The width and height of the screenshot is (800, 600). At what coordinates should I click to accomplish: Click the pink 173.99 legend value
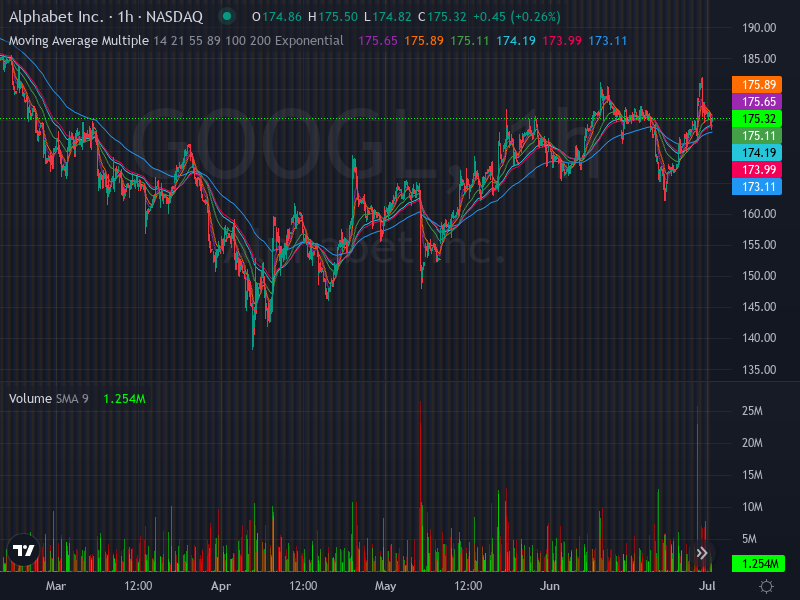point(562,41)
